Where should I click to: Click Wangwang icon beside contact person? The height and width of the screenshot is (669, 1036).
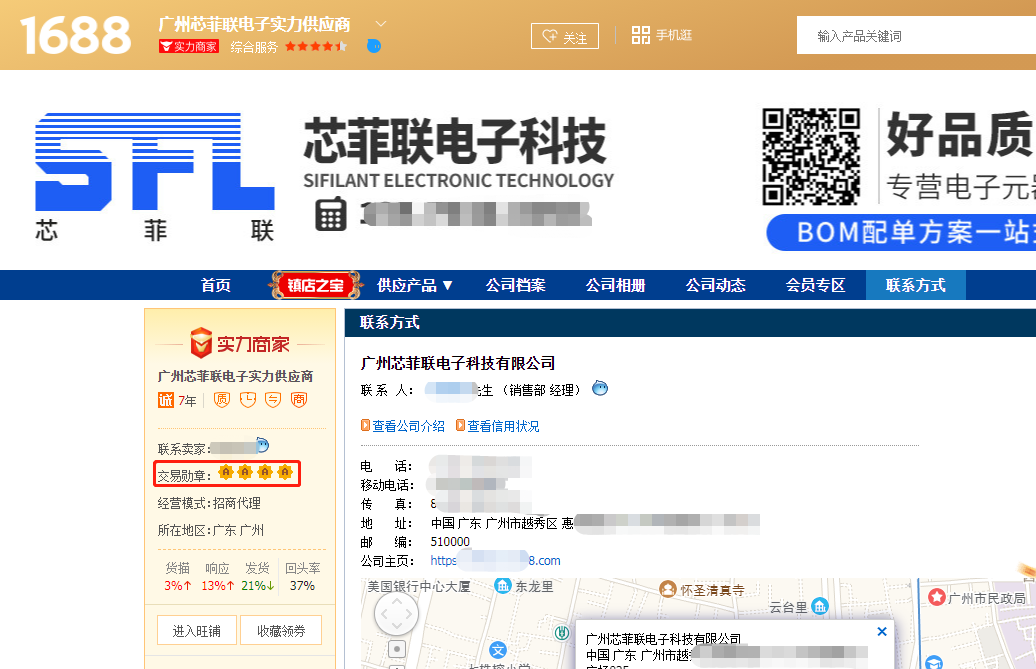pyautogui.click(x=600, y=388)
